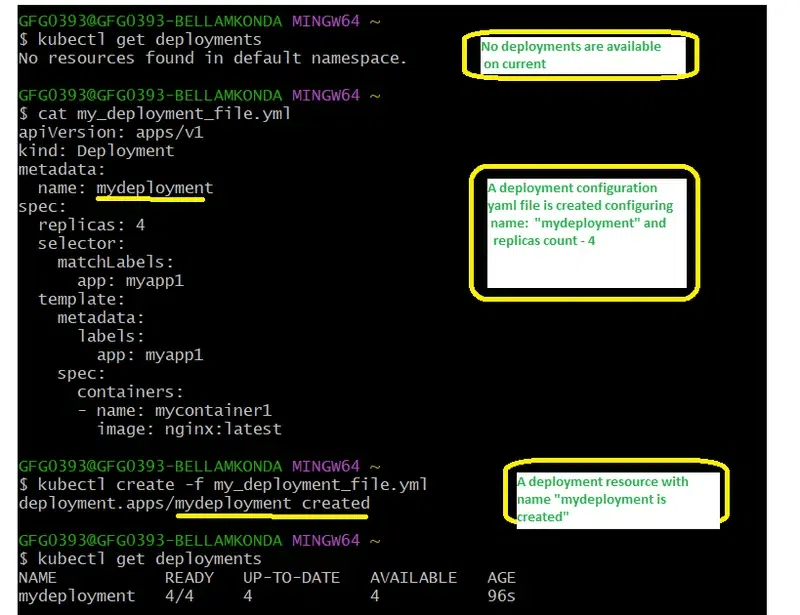This screenshot has height=615, width=800.
Task: Click the "4/4" READY value for mydeployment
Action: (x=180, y=596)
